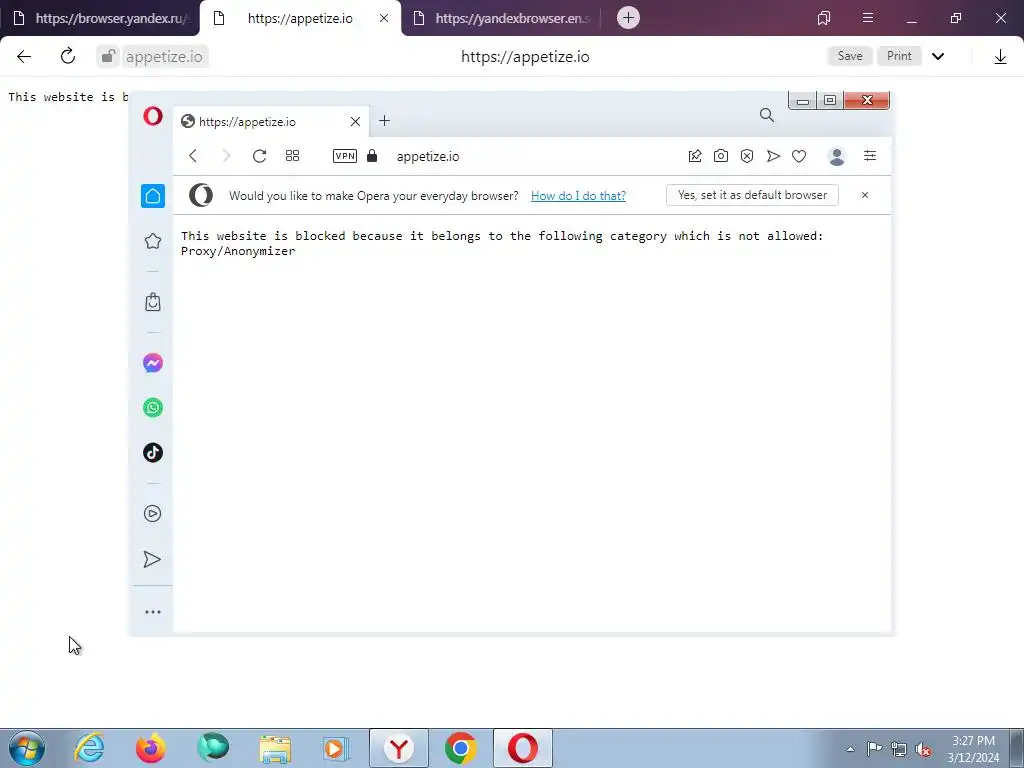Viewport: 1024px width, 768px height.
Task: Go back in Yandex browser
Action: coord(24,56)
